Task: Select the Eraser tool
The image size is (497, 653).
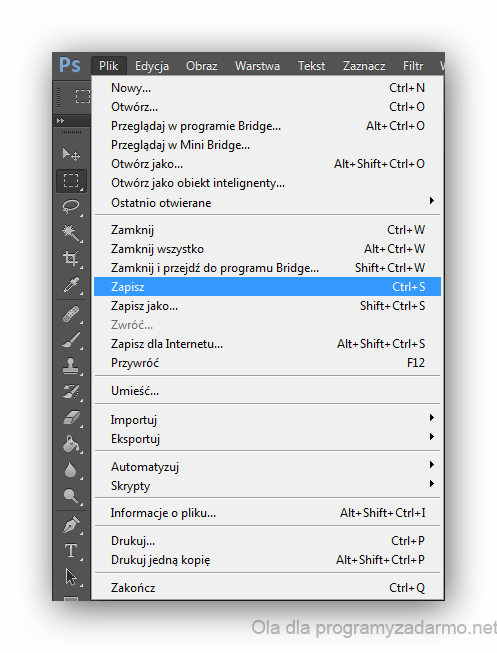Action: [71, 417]
